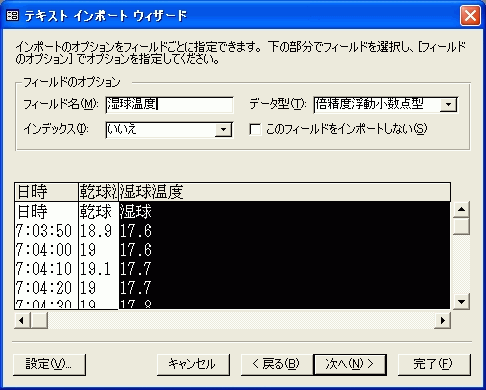Screen dimensions: 486x390
Task: Close the テキスト インポート ウィザード window
Action: 470,15
